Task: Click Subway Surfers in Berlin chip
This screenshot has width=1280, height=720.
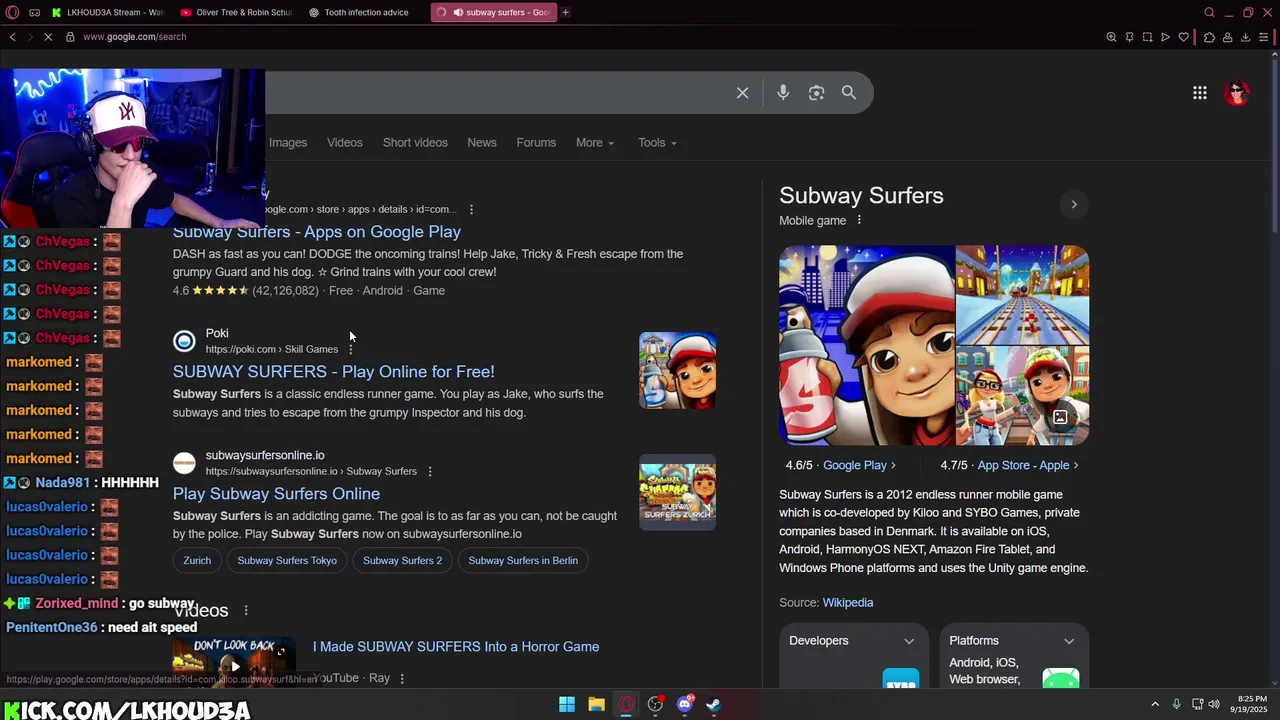Action: pyautogui.click(x=523, y=560)
